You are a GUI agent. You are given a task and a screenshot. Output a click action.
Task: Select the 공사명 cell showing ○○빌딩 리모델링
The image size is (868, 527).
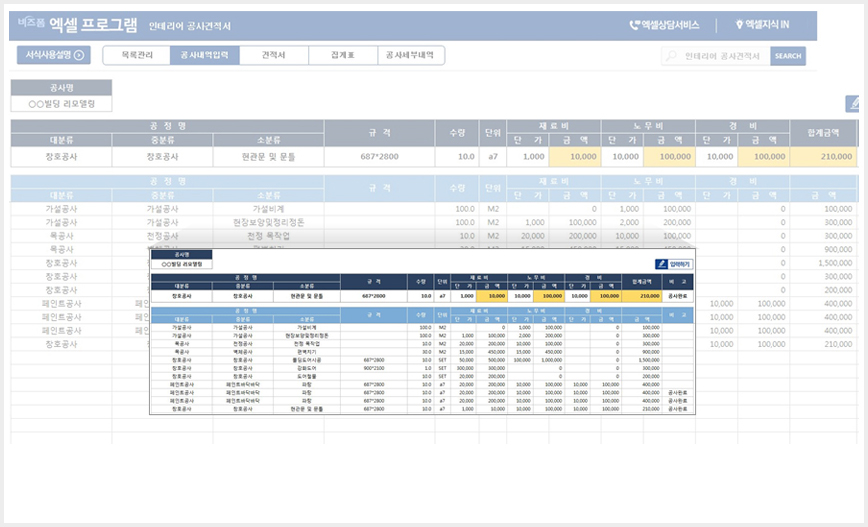[61, 104]
